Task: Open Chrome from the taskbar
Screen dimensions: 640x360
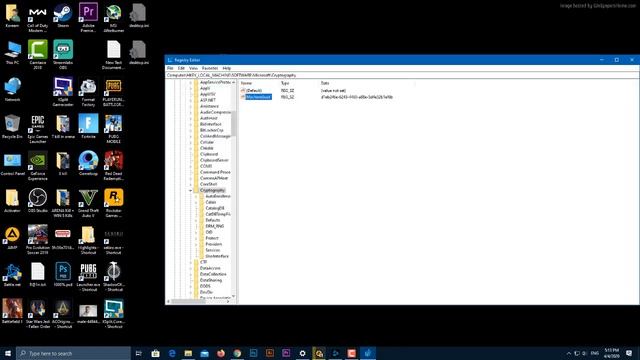Action: point(237,353)
